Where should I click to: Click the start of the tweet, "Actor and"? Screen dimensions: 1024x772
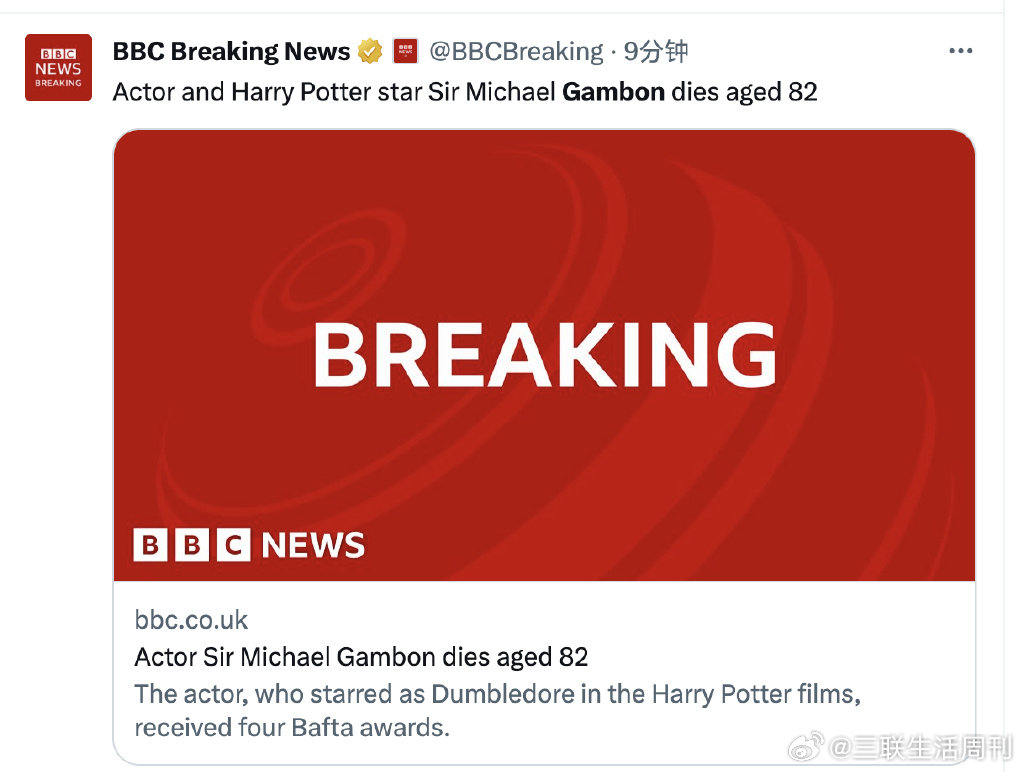point(168,92)
